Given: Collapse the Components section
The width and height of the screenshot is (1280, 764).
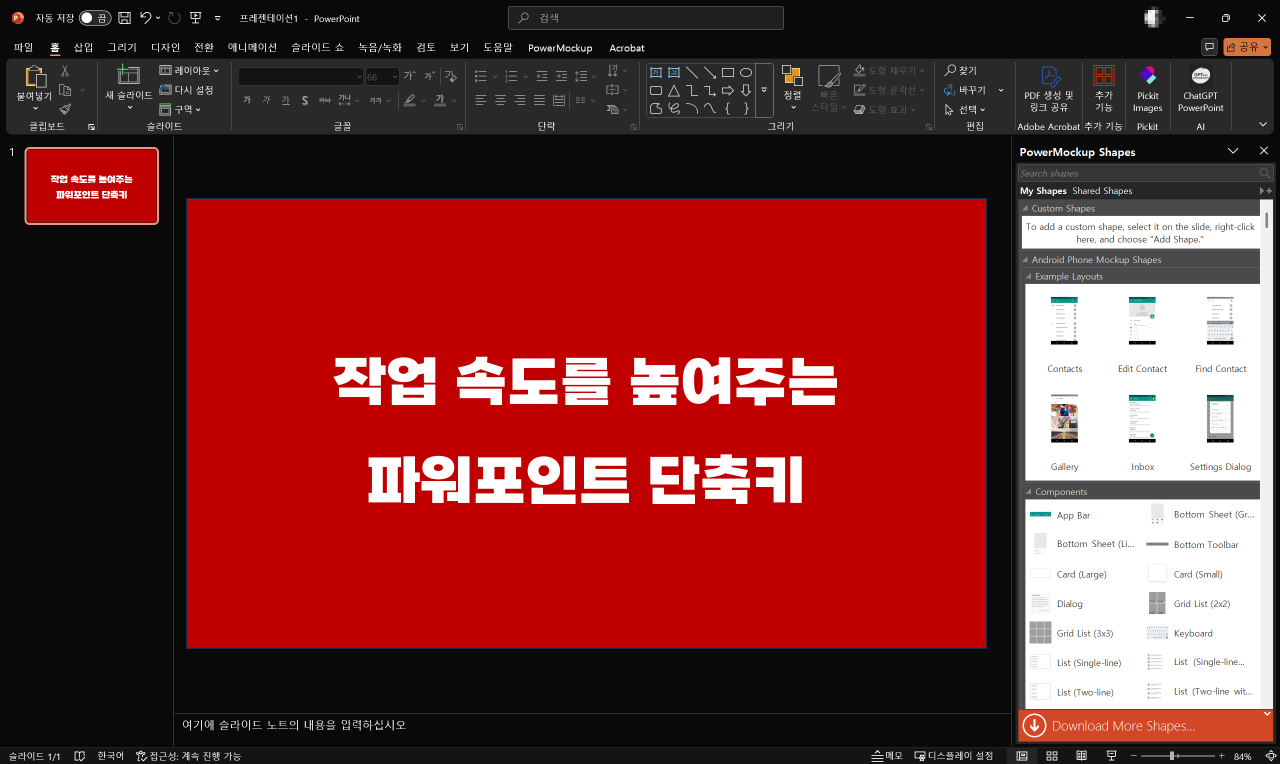Looking at the screenshot, I should tap(1029, 492).
